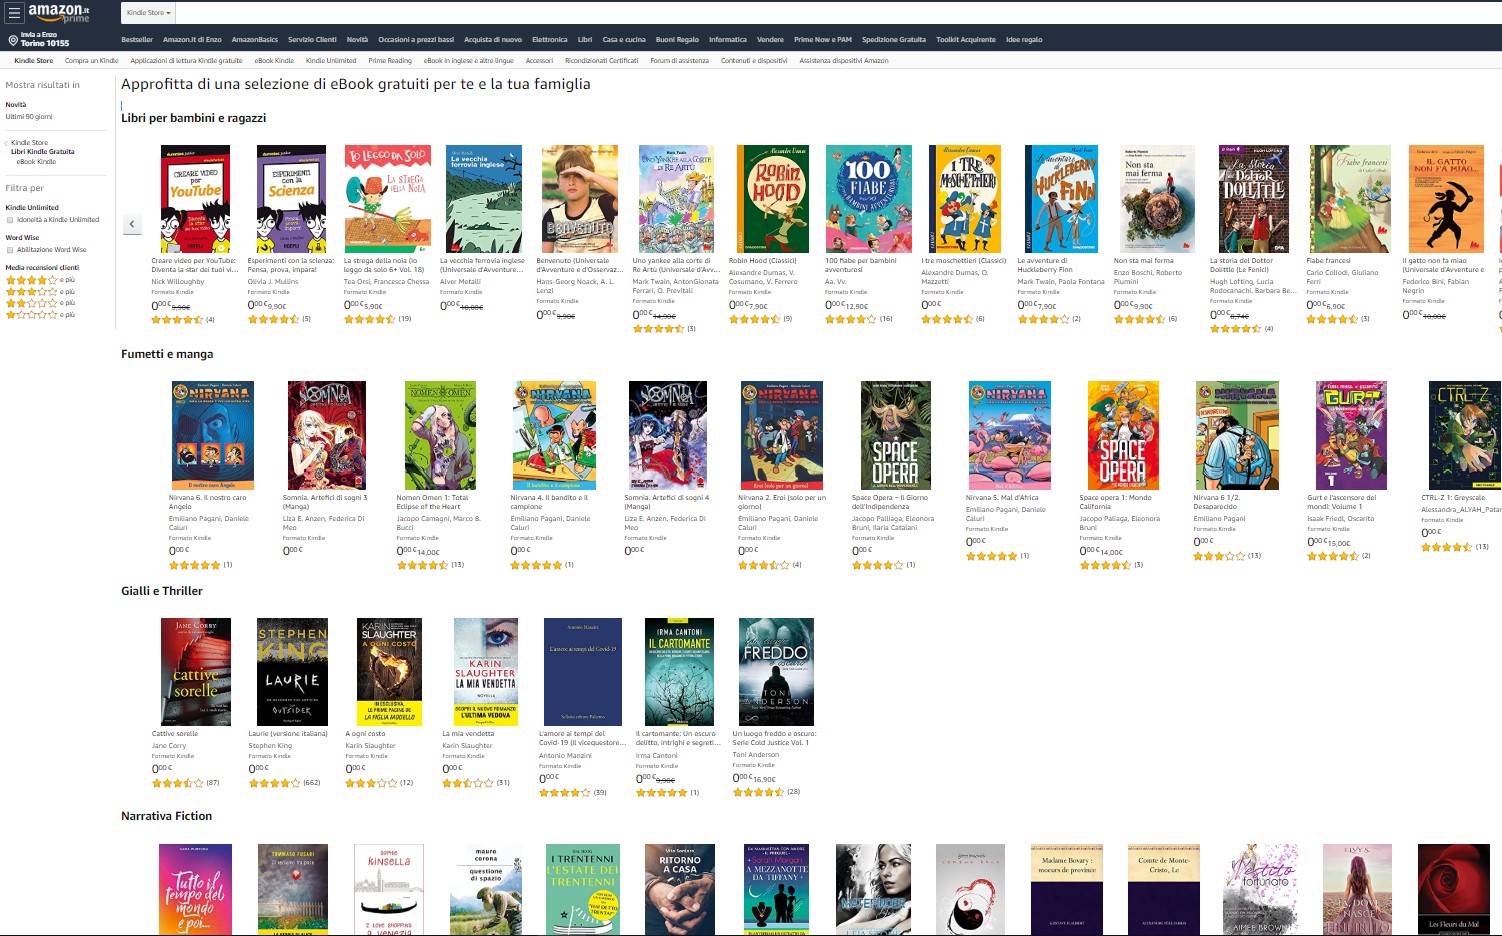Open the Cattive sorelle book title link

(x=175, y=734)
